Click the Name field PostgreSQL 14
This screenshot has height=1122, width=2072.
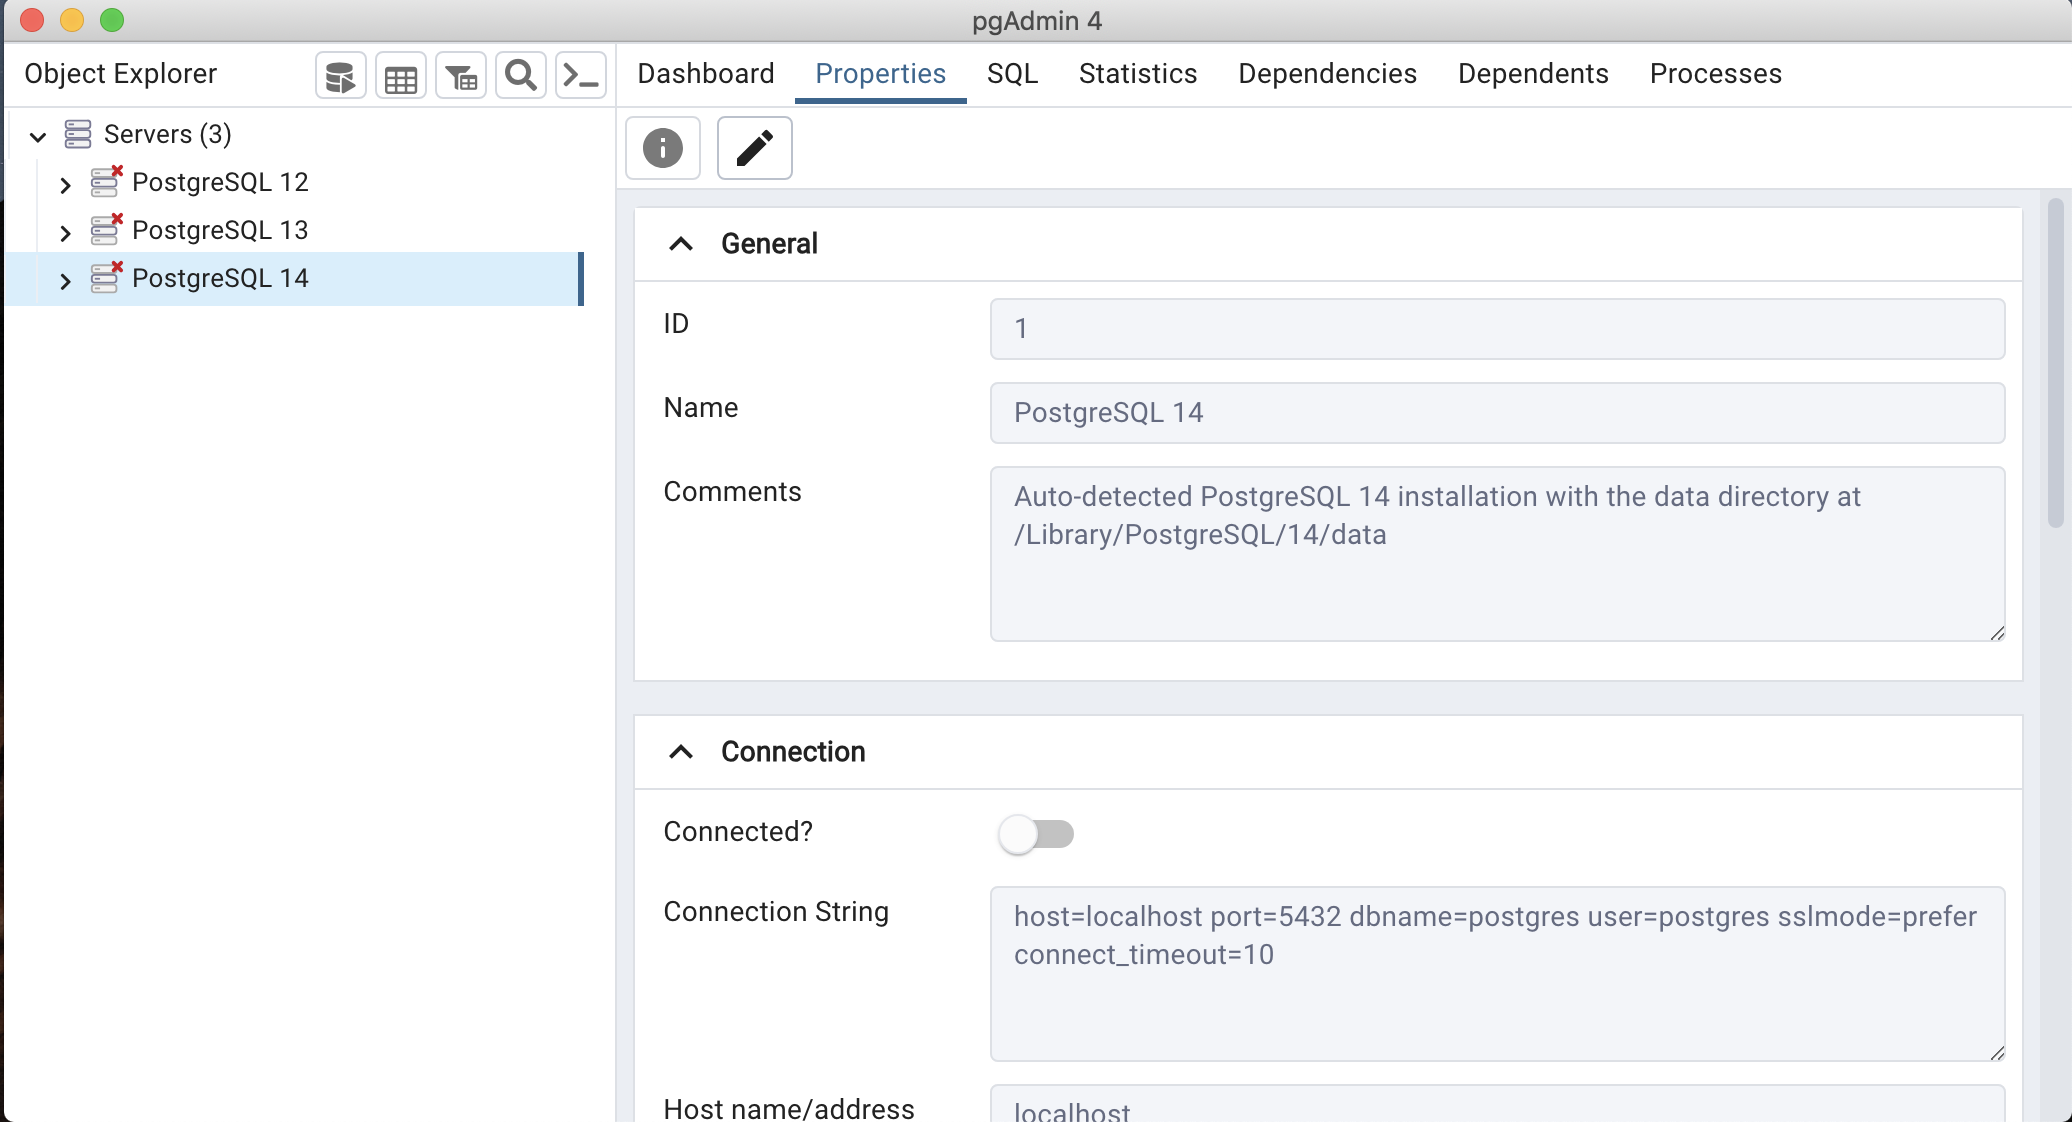[1497, 413]
